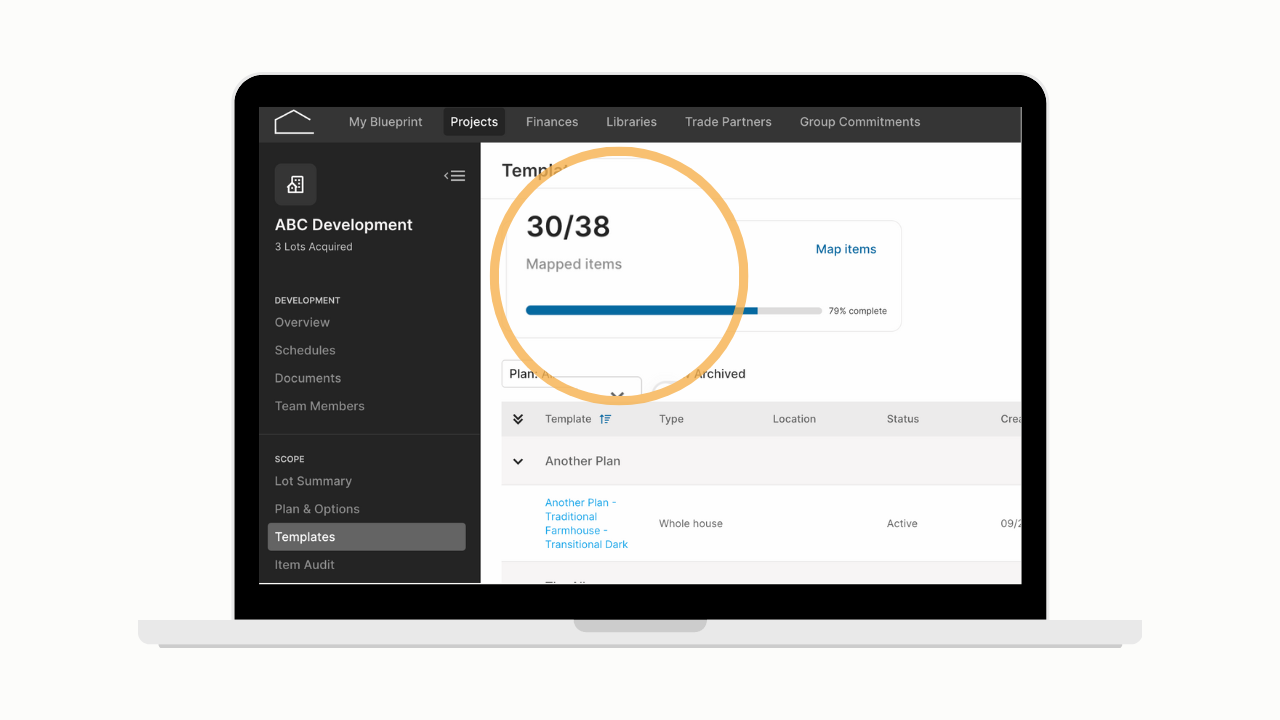Open the Plan filter dropdown
The height and width of the screenshot is (720, 1280).
(572, 383)
